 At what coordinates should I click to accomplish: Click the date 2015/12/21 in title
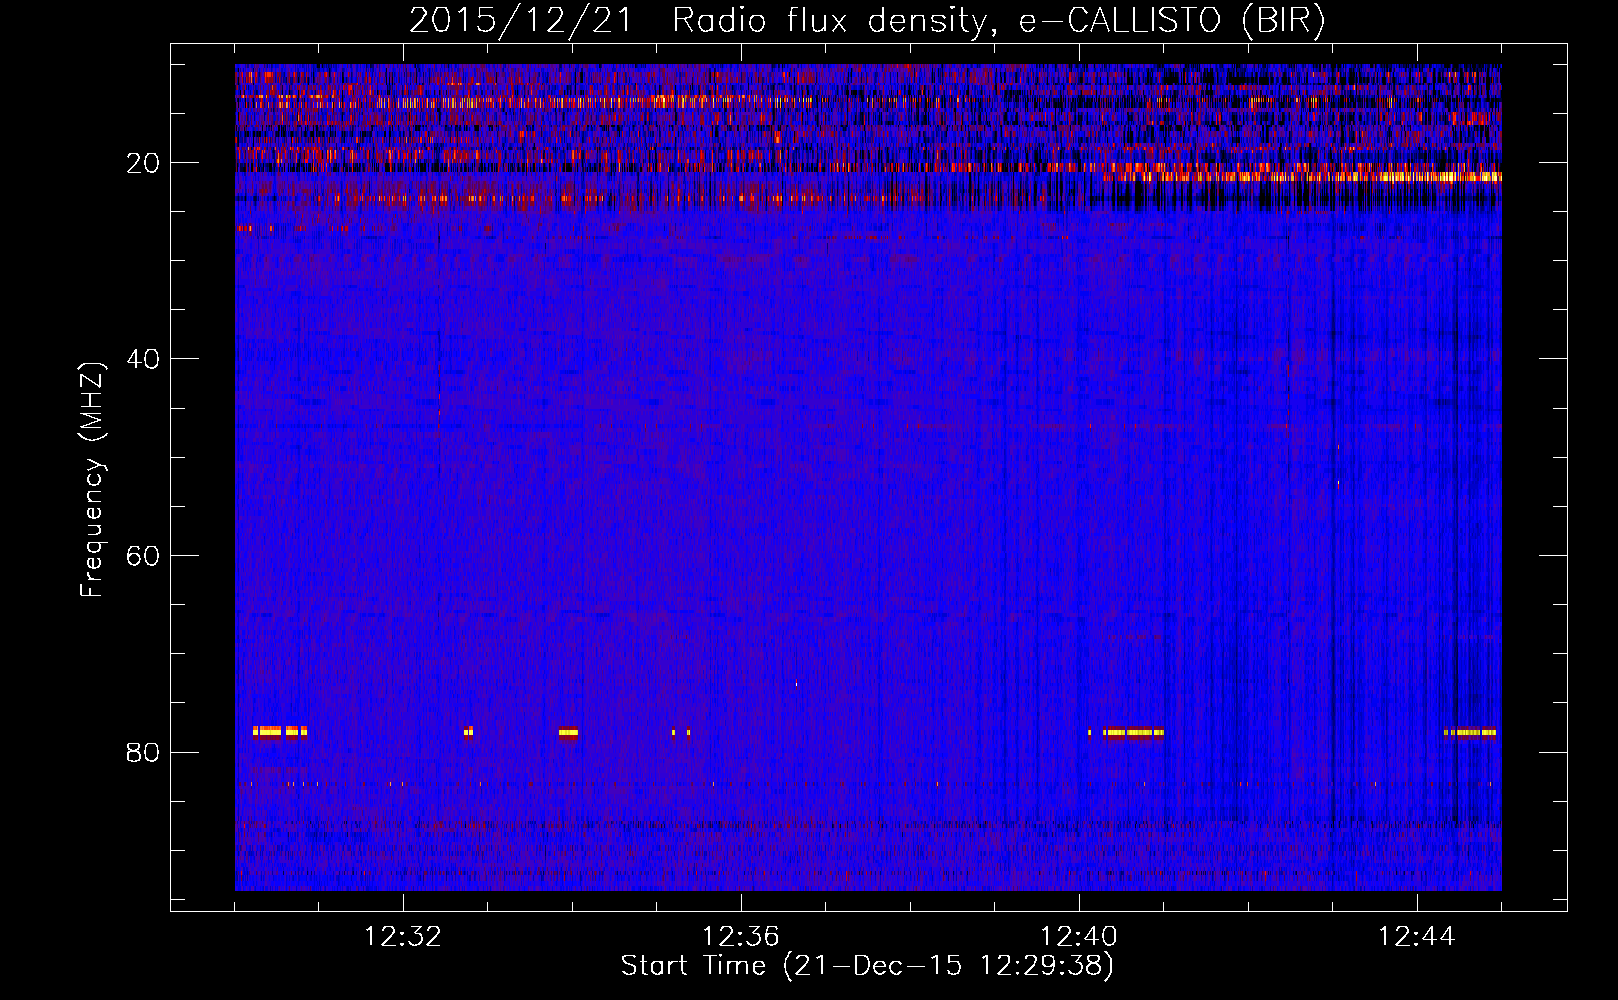click(x=521, y=21)
